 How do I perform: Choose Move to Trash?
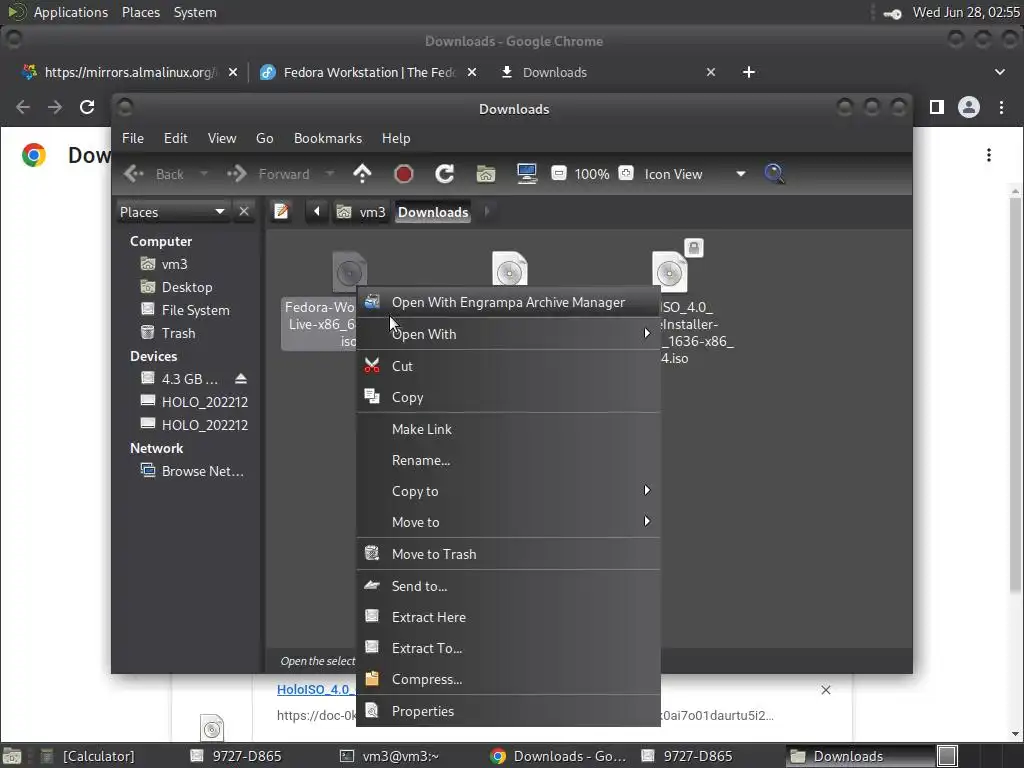click(x=508, y=554)
